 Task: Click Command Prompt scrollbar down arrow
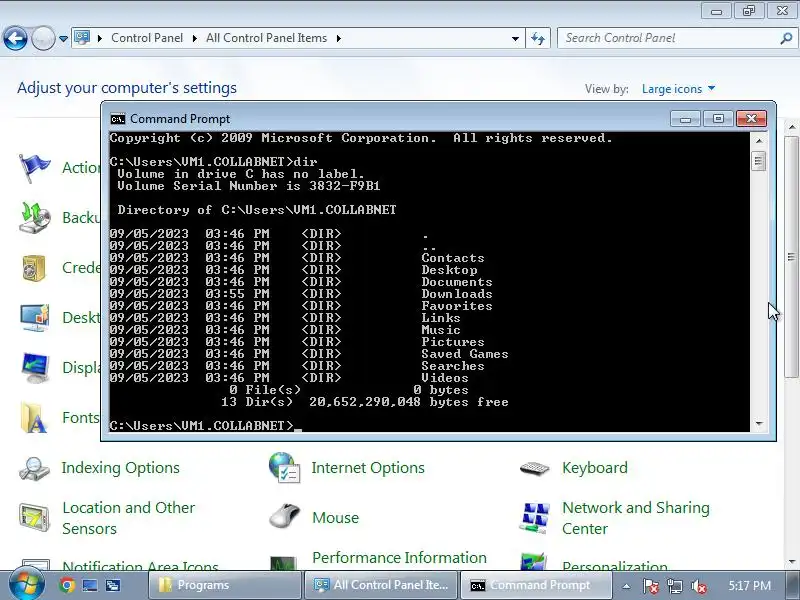758,424
